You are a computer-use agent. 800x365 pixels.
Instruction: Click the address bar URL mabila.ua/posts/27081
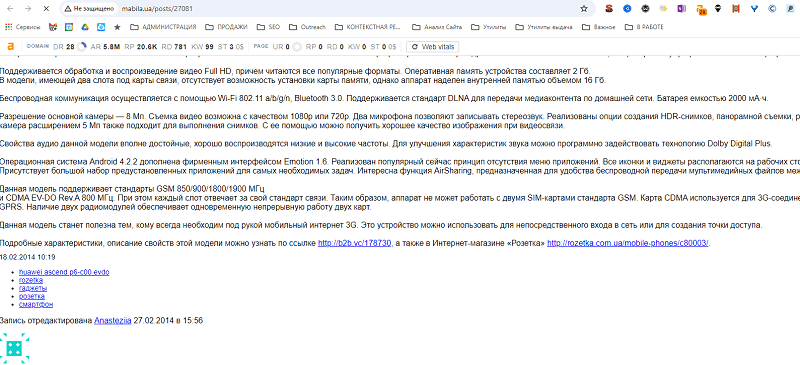point(157,9)
